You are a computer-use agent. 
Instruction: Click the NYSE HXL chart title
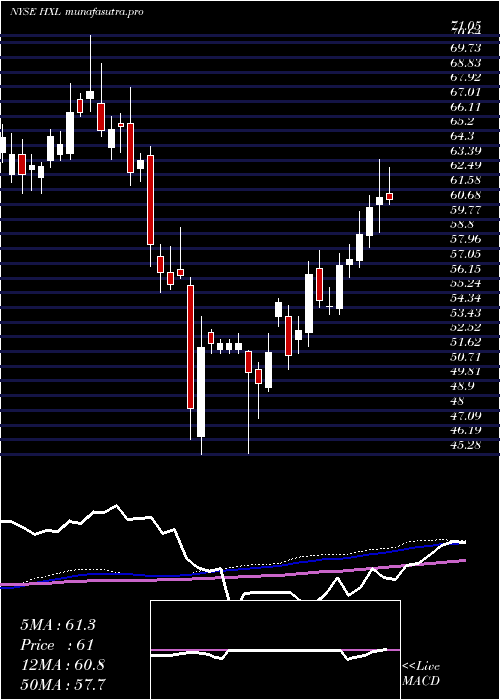pos(76,12)
